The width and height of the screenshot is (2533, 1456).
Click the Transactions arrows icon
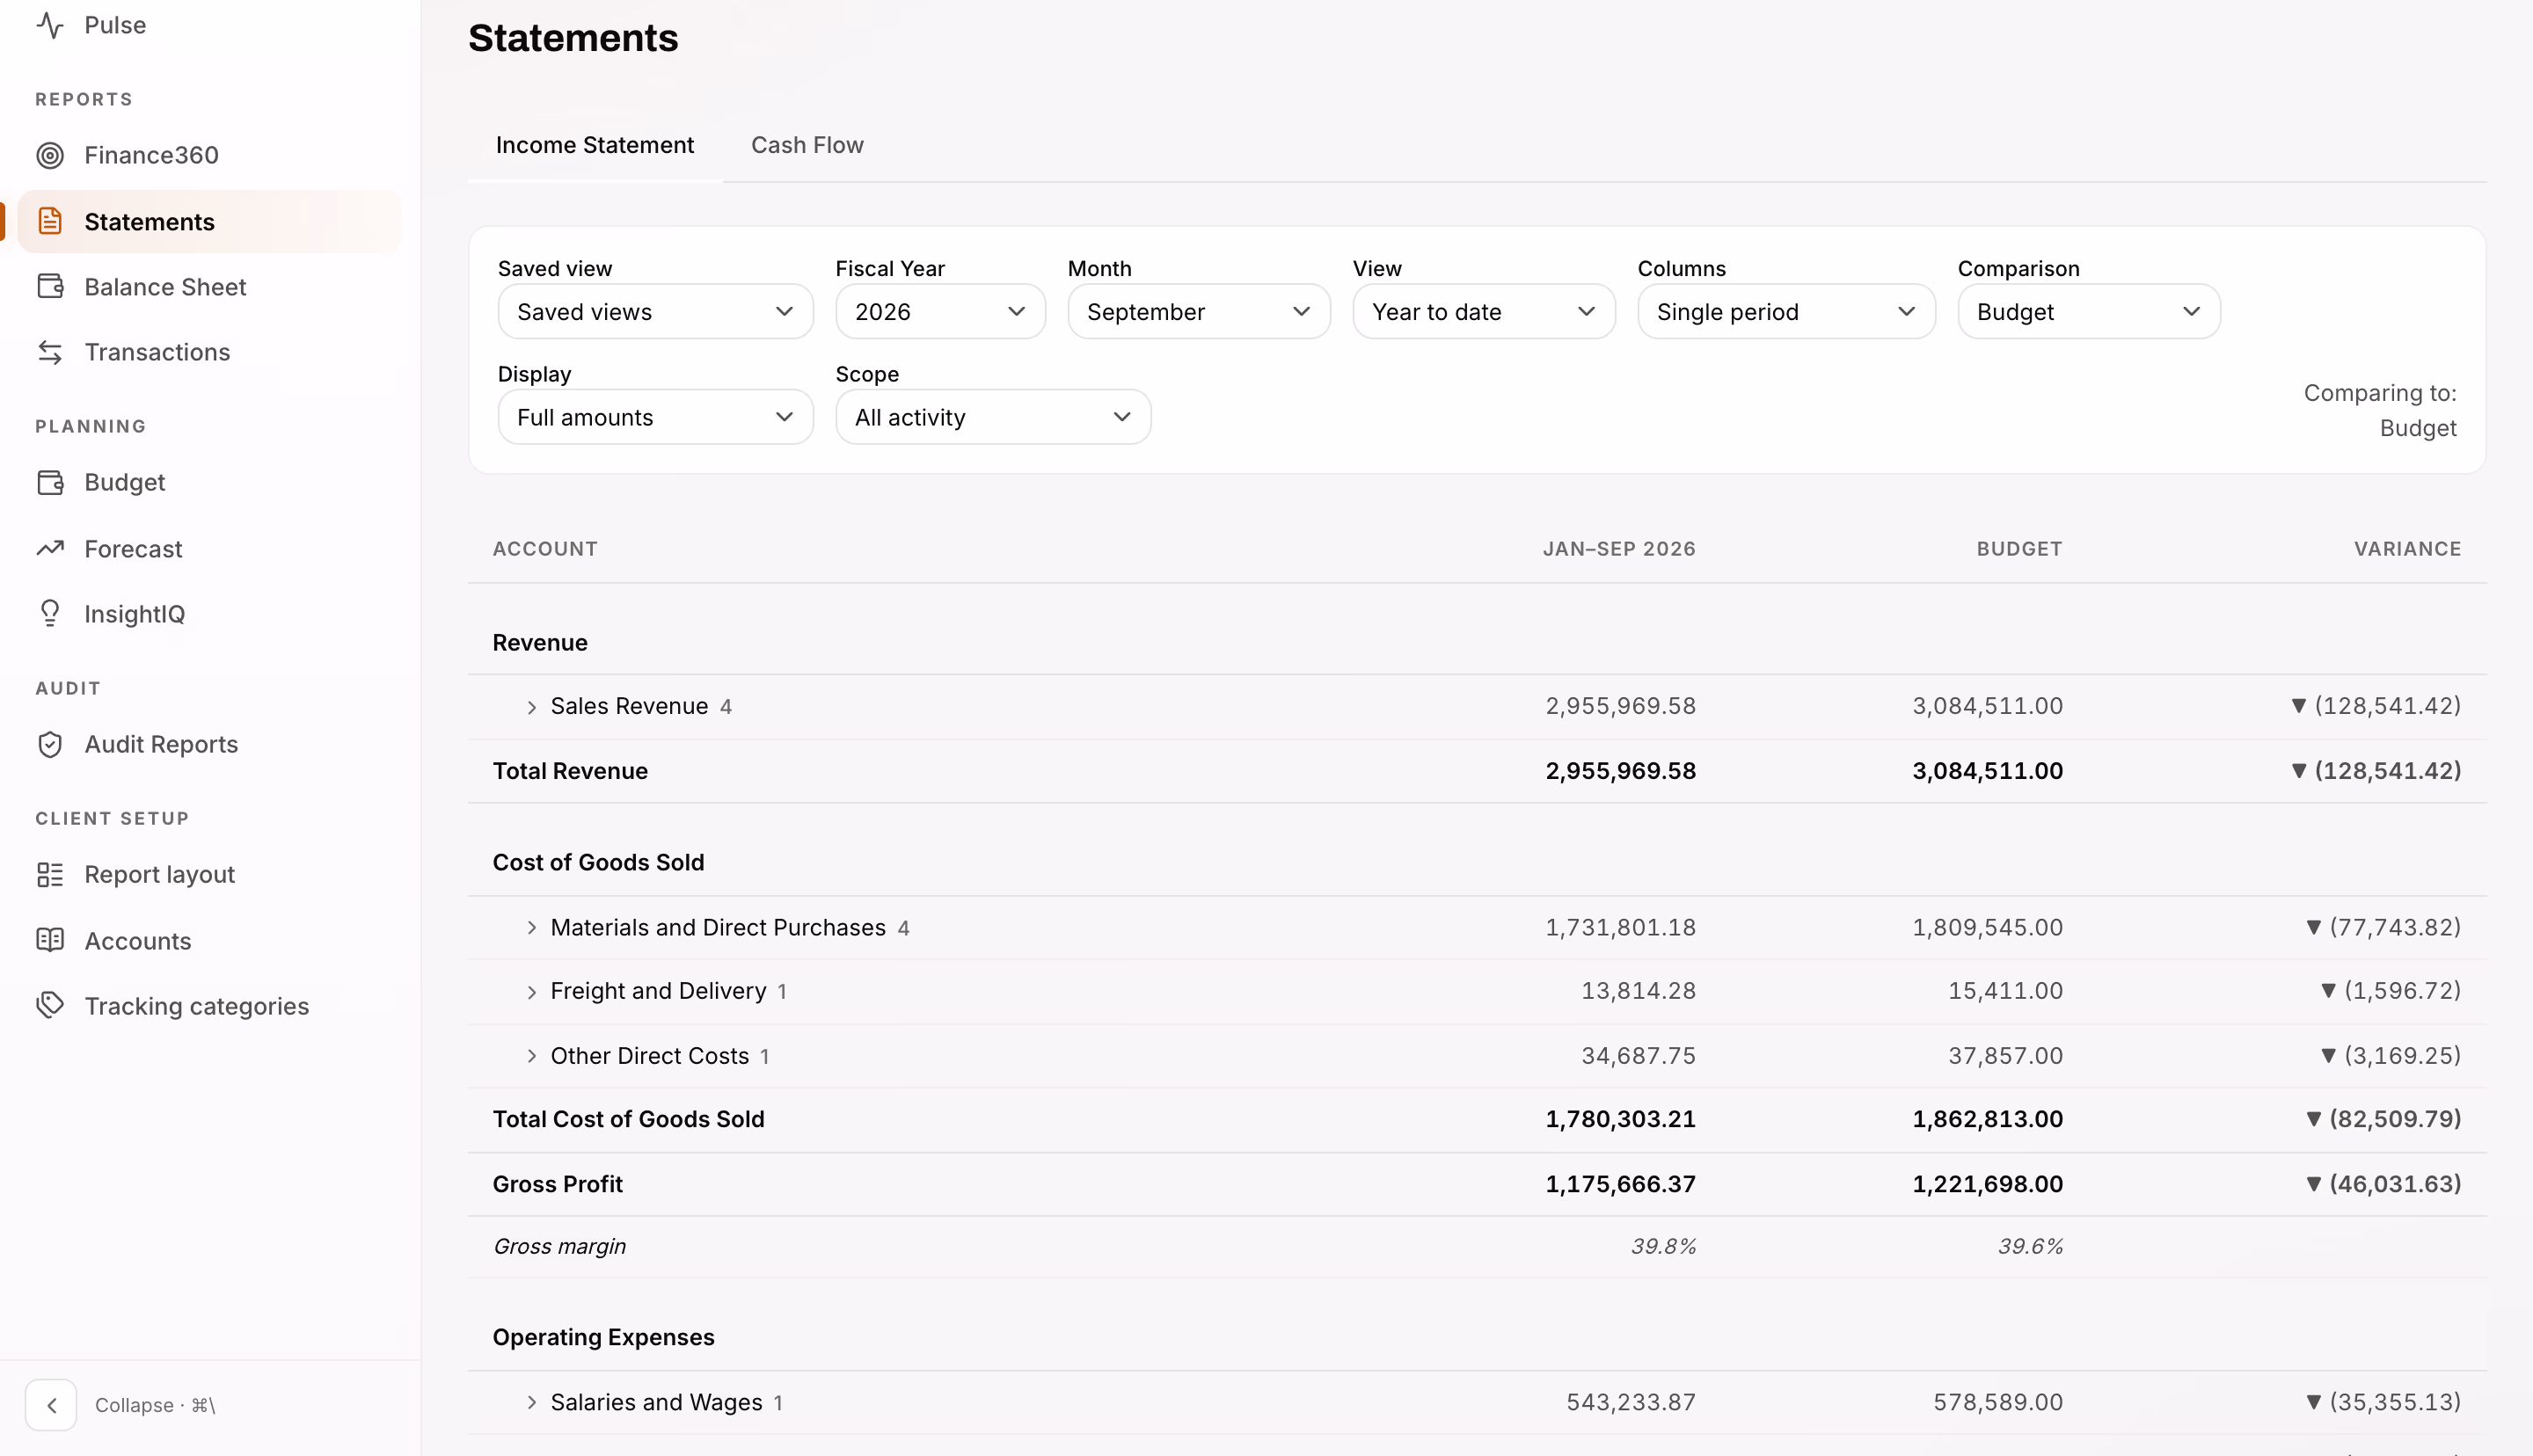50,352
